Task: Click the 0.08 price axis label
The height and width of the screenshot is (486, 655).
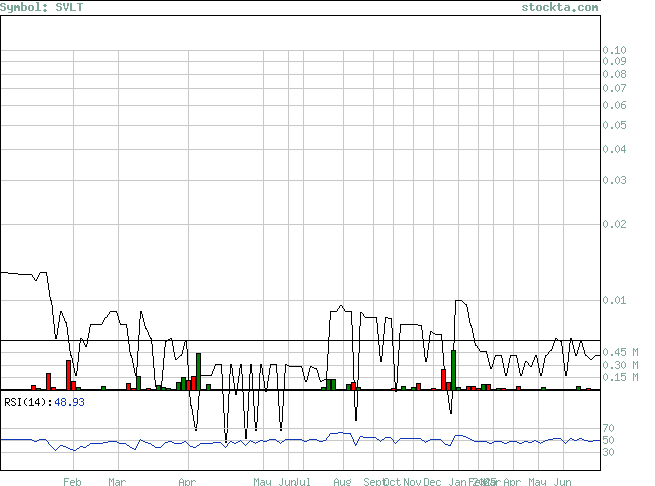Action: pyautogui.click(x=614, y=74)
